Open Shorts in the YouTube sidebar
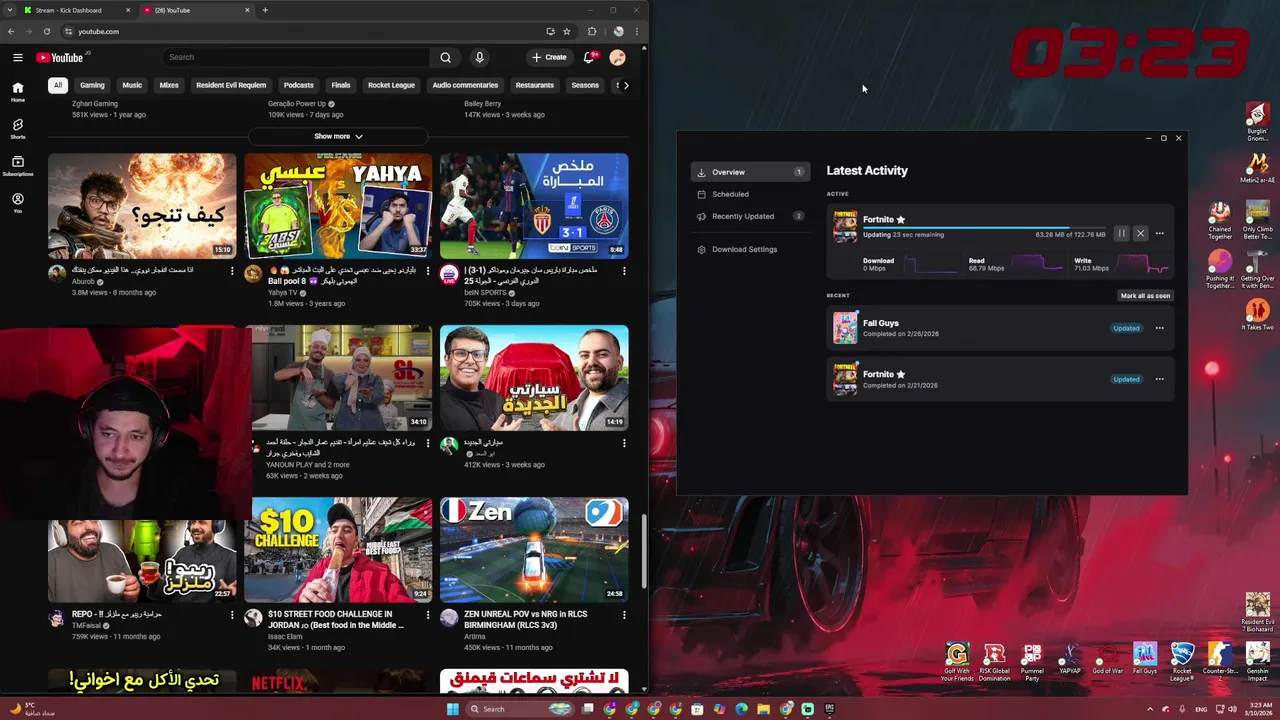 coord(17,129)
